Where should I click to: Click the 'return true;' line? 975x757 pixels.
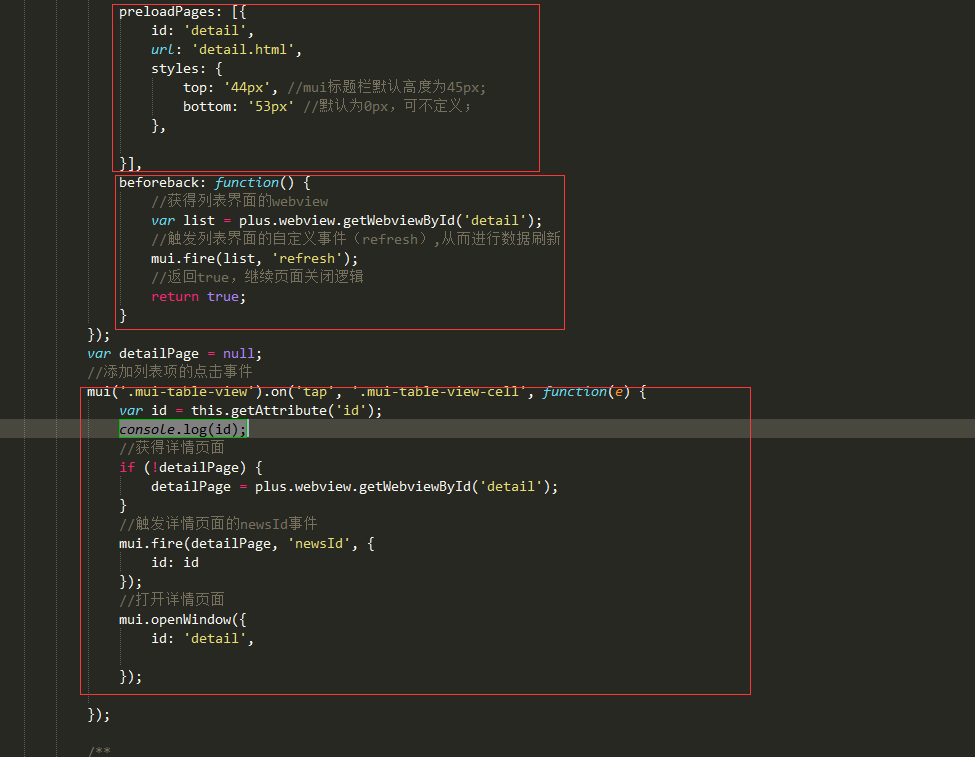[x=198, y=297]
